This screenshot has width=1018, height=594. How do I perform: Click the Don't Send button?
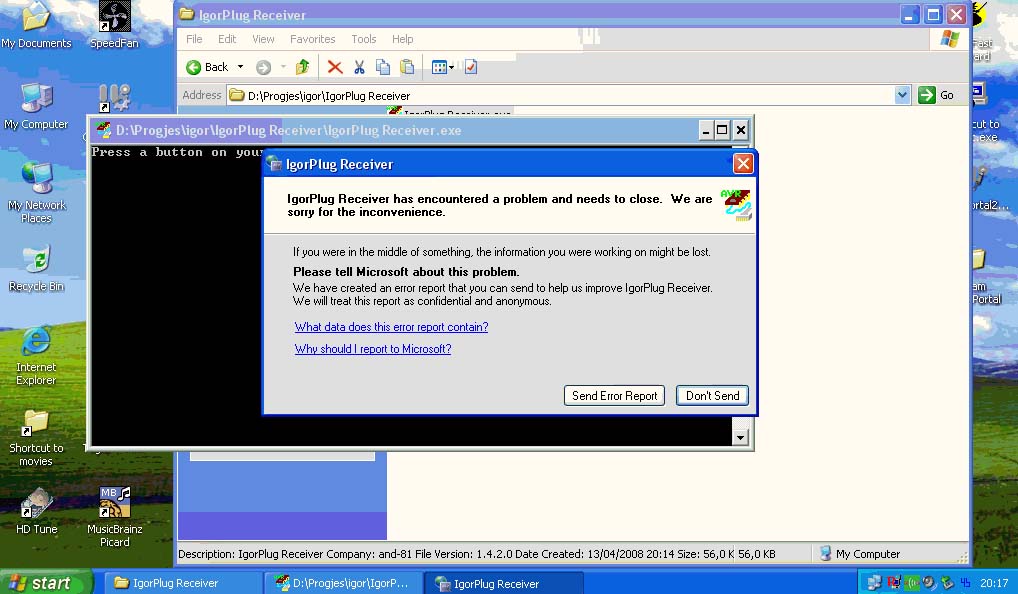[x=712, y=396]
